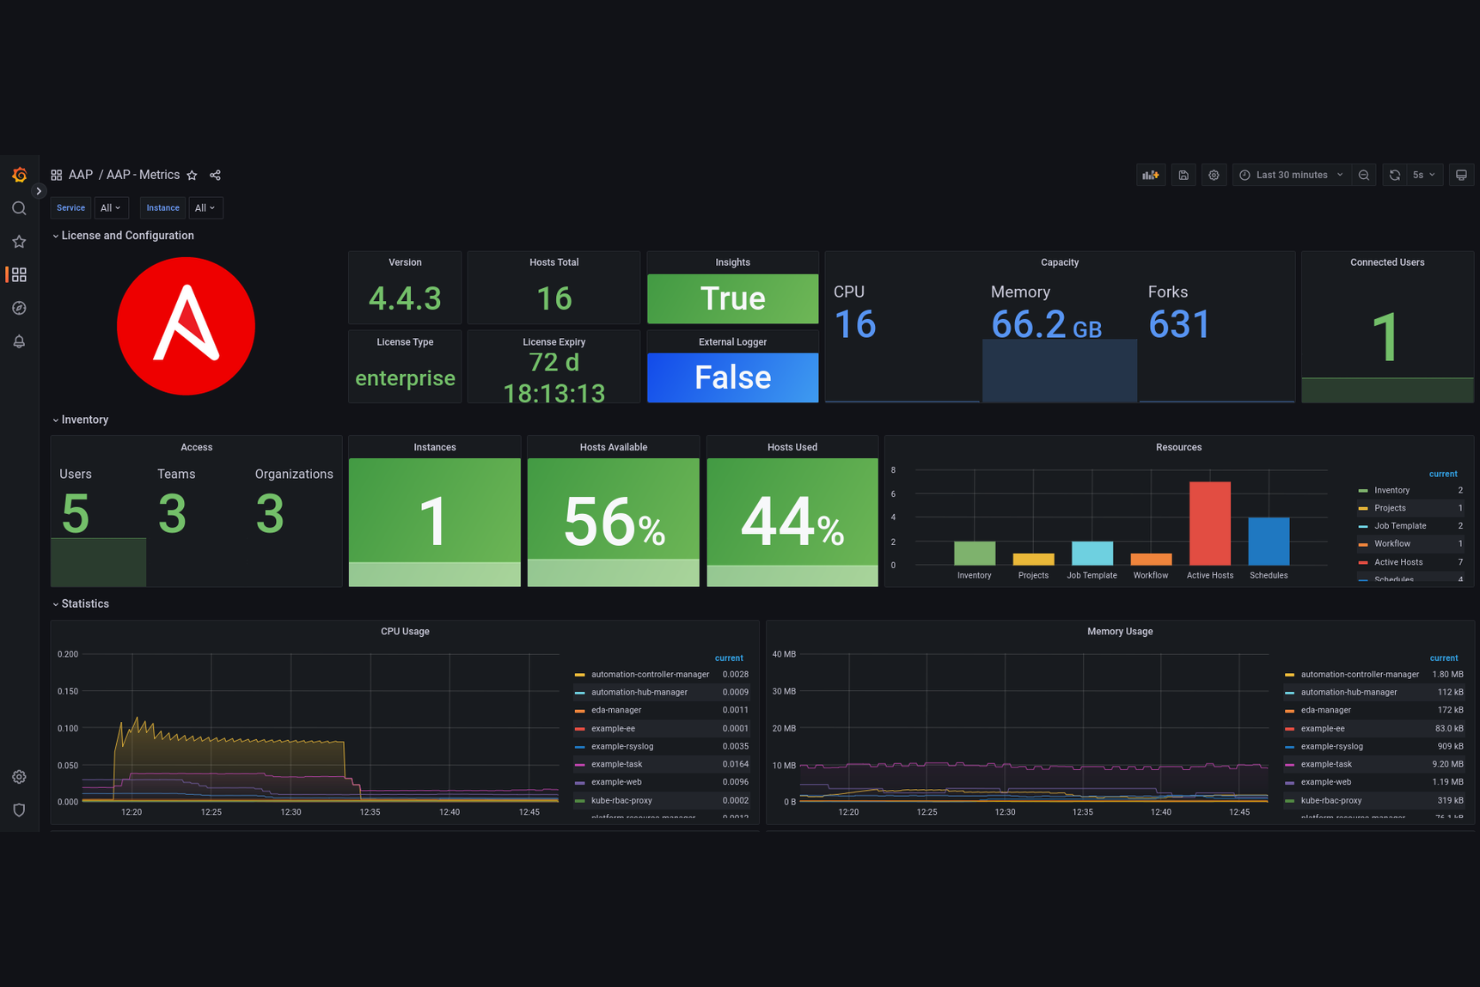This screenshot has width=1480, height=987.
Task: Zoom out the time range
Action: pyautogui.click(x=1364, y=174)
